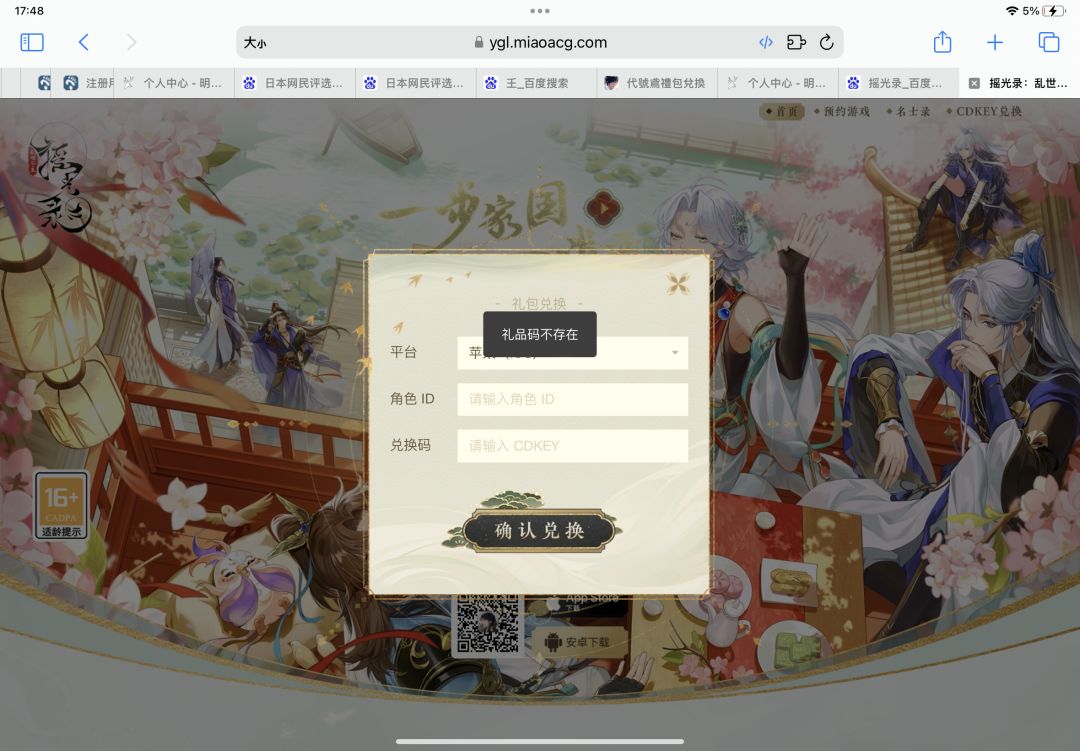Viewport: 1080px width, 751px height.
Task: Open the code brackets extension icon
Action: (765, 43)
